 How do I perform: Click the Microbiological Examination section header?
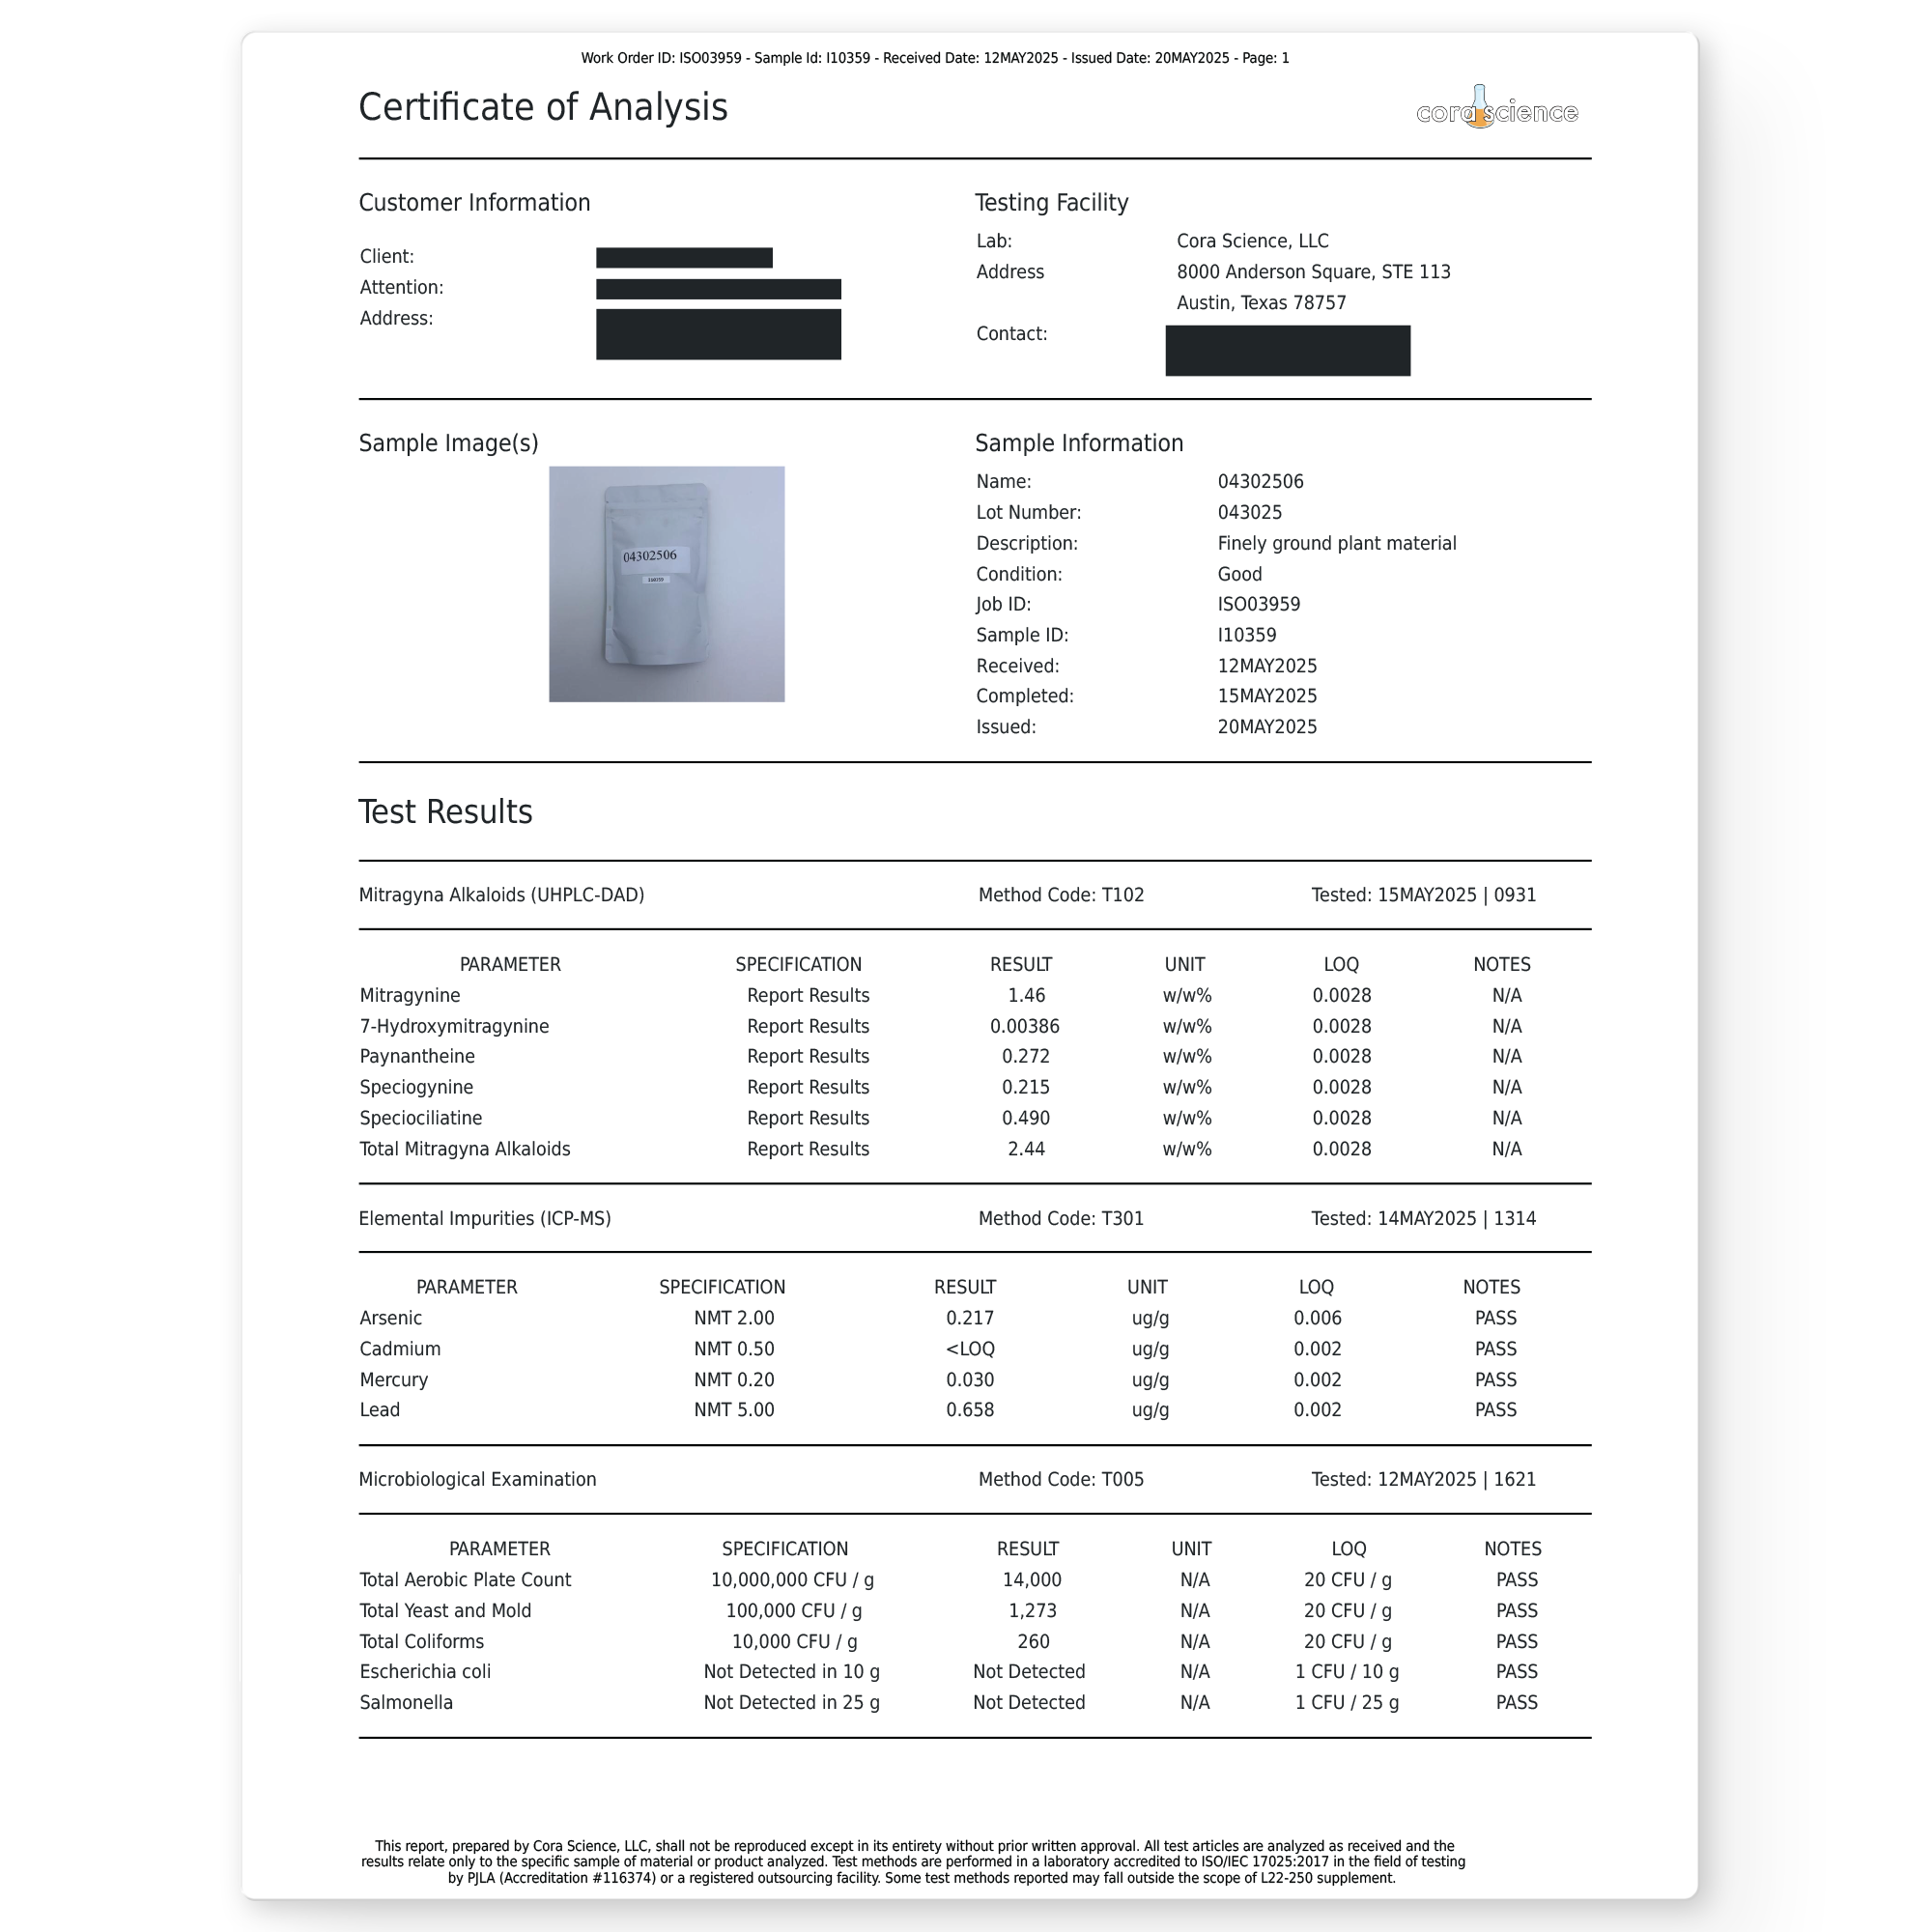pyautogui.click(x=477, y=1480)
